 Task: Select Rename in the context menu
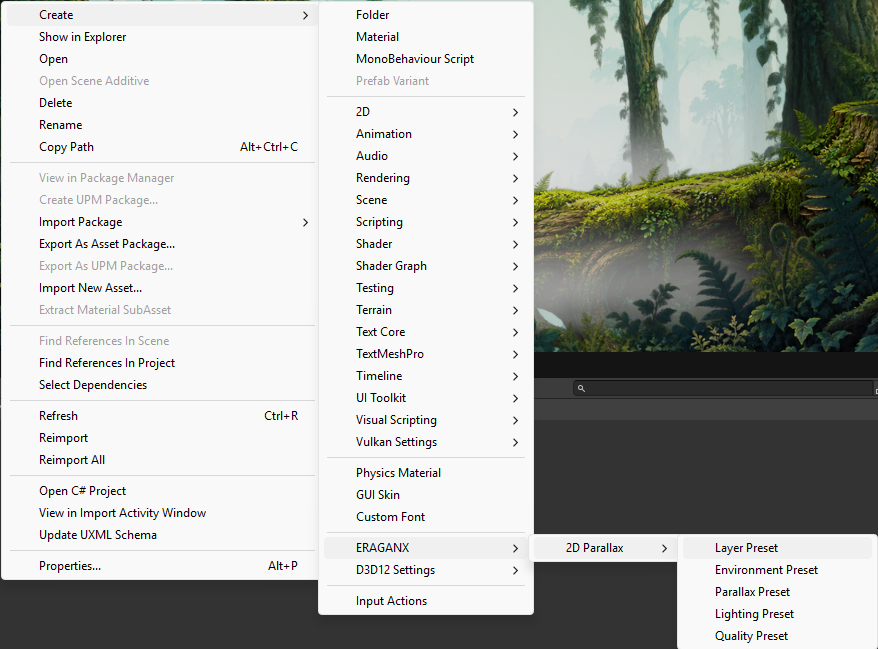point(162,125)
